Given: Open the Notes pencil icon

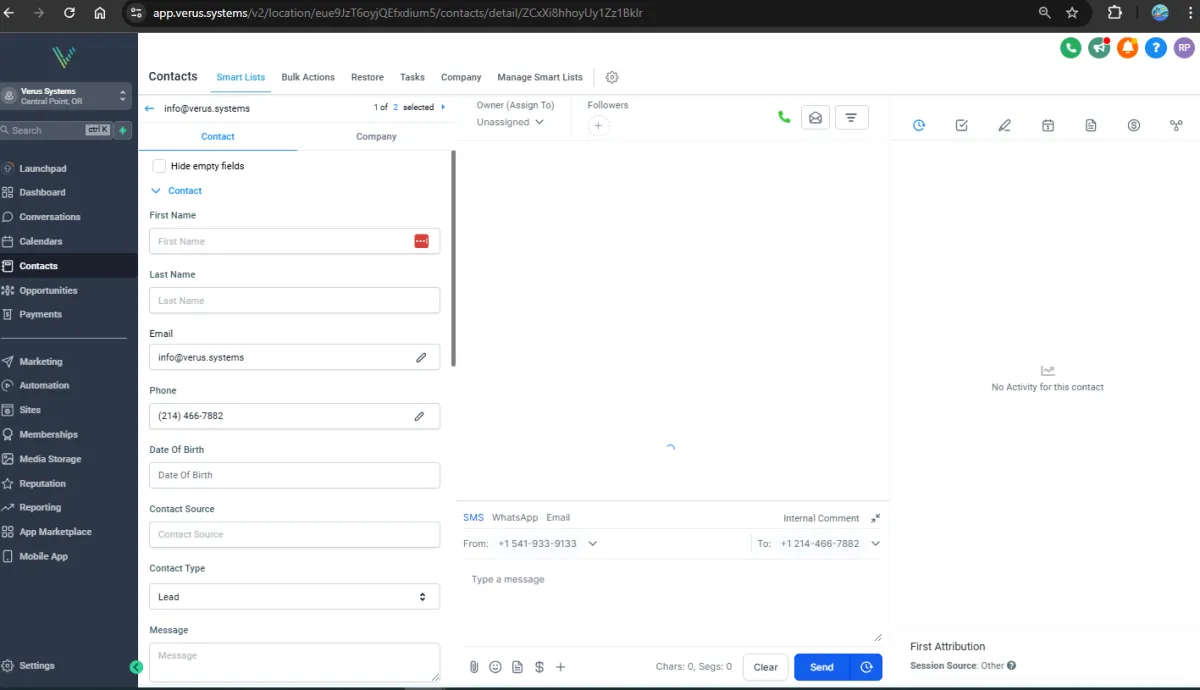Looking at the screenshot, I should click(1005, 125).
